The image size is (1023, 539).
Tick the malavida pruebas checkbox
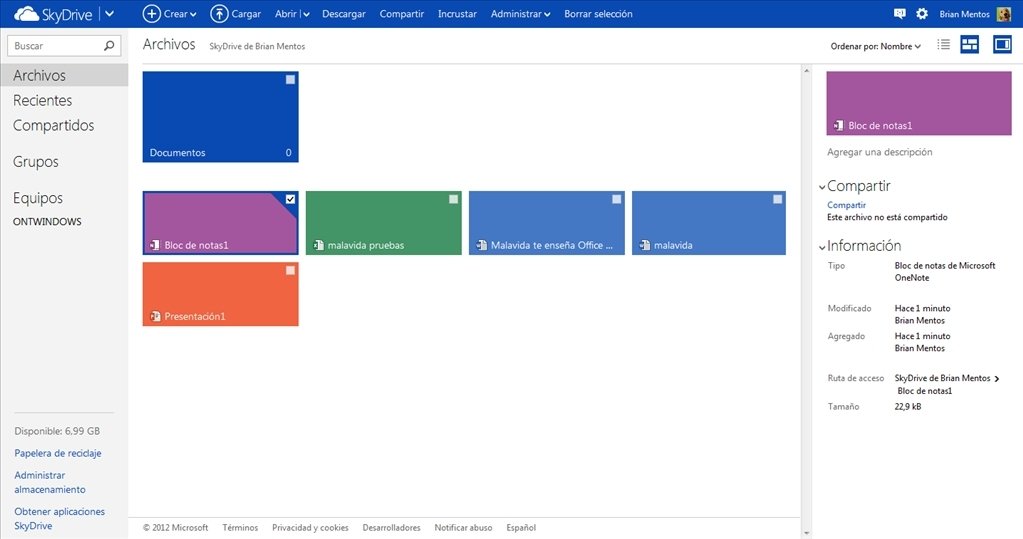453,199
